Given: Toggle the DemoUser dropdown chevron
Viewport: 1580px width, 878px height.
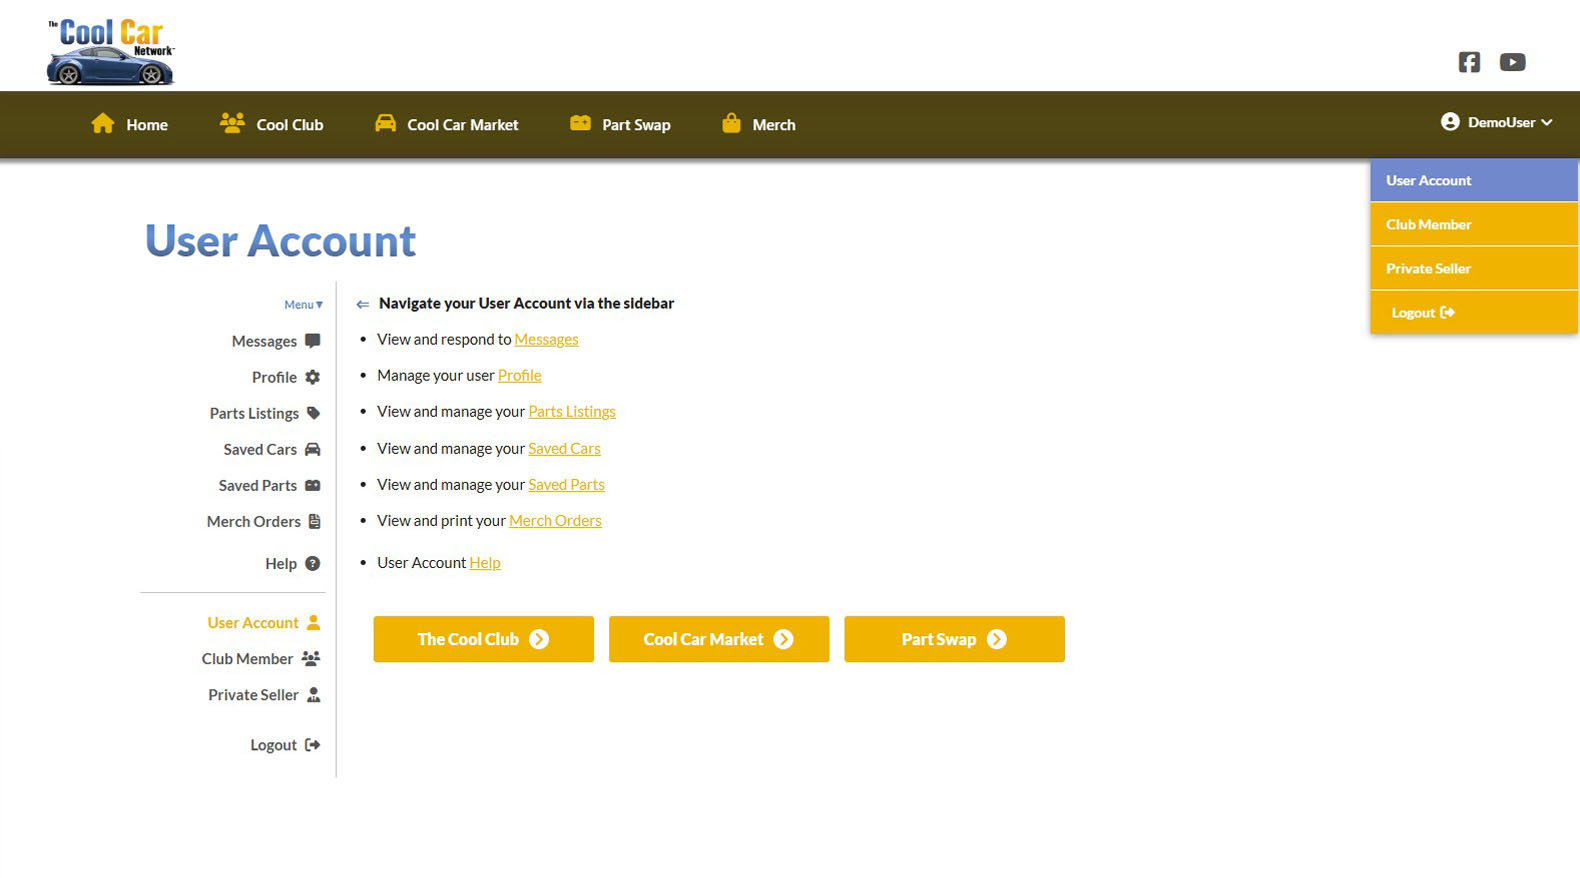Looking at the screenshot, I should coord(1547,122).
